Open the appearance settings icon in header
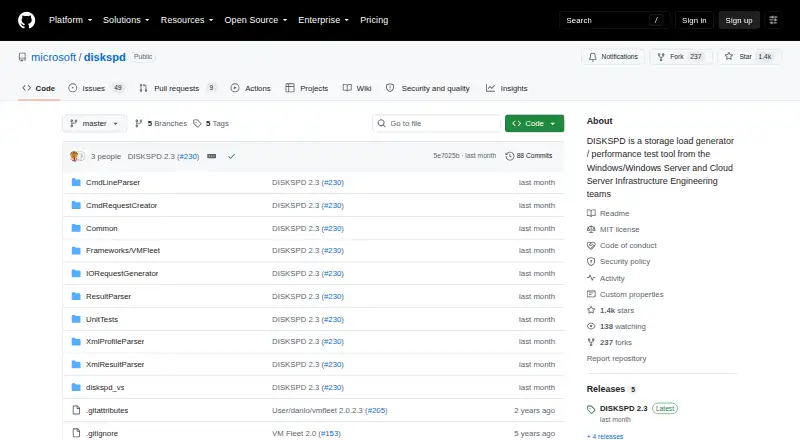Screen dimensions: 800x440 (773, 20)
